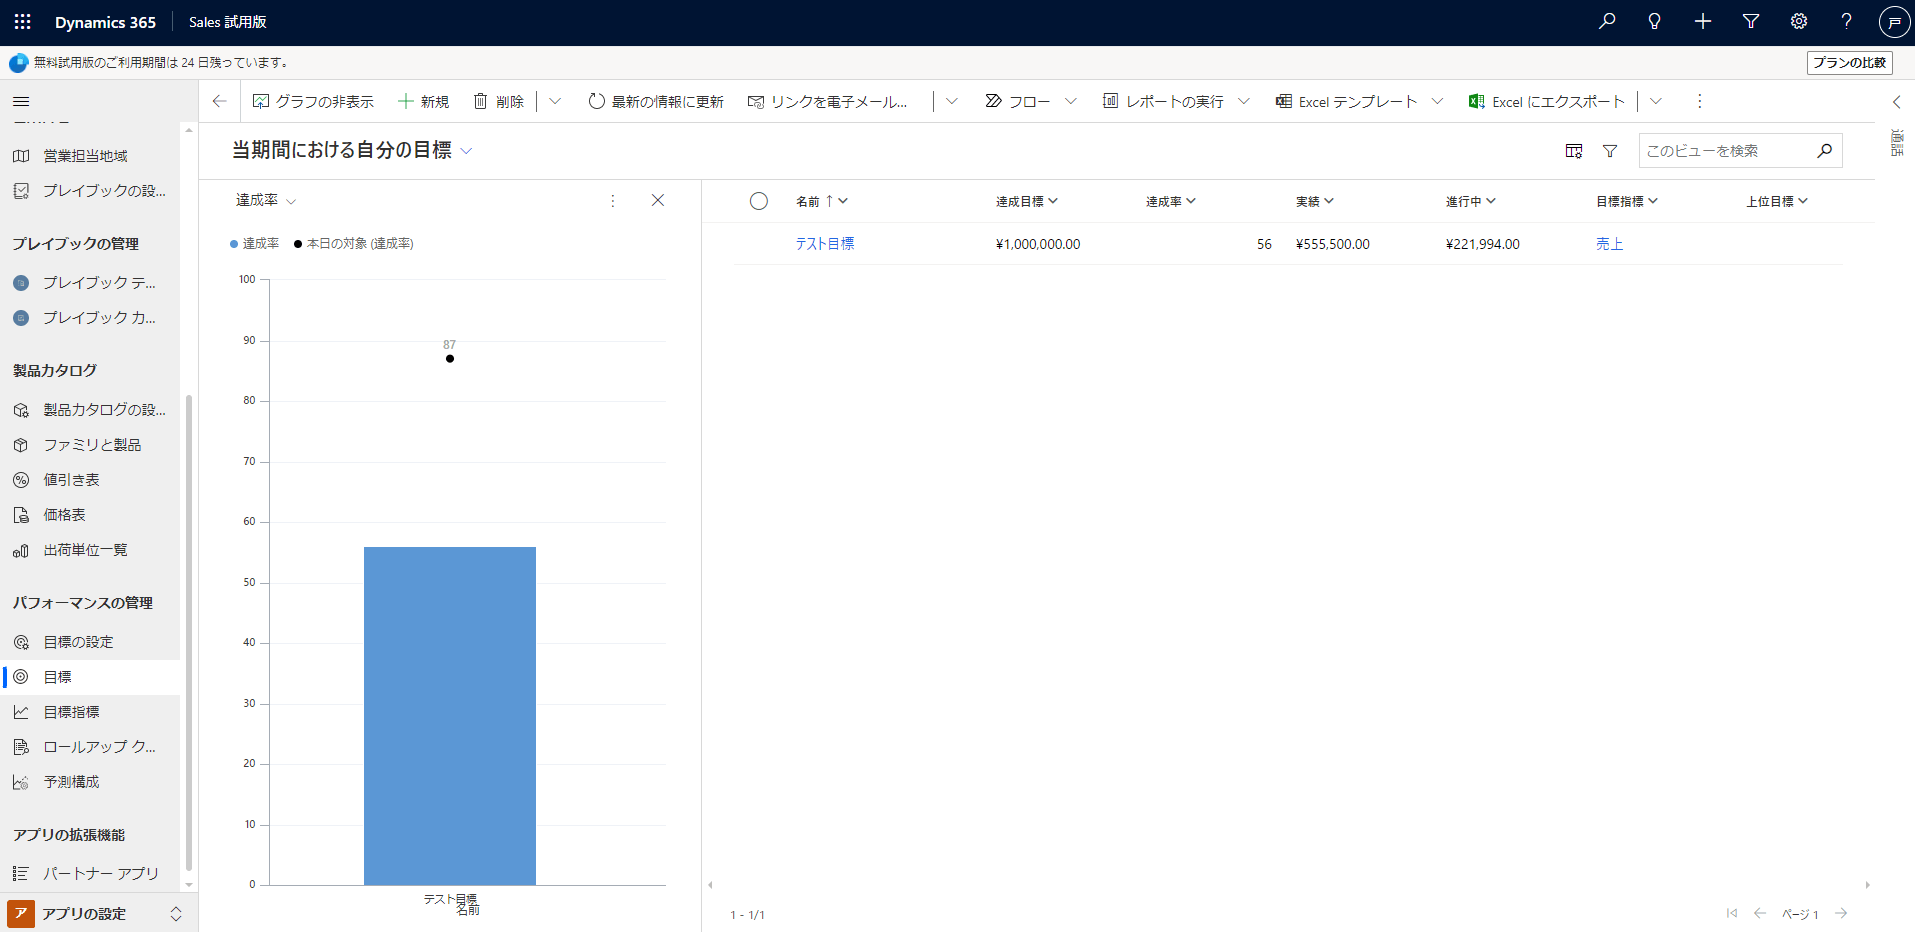The width and height of the screenshot is (1915, 932).
Task: Go back using the arrow button
Action: (220, 101)
